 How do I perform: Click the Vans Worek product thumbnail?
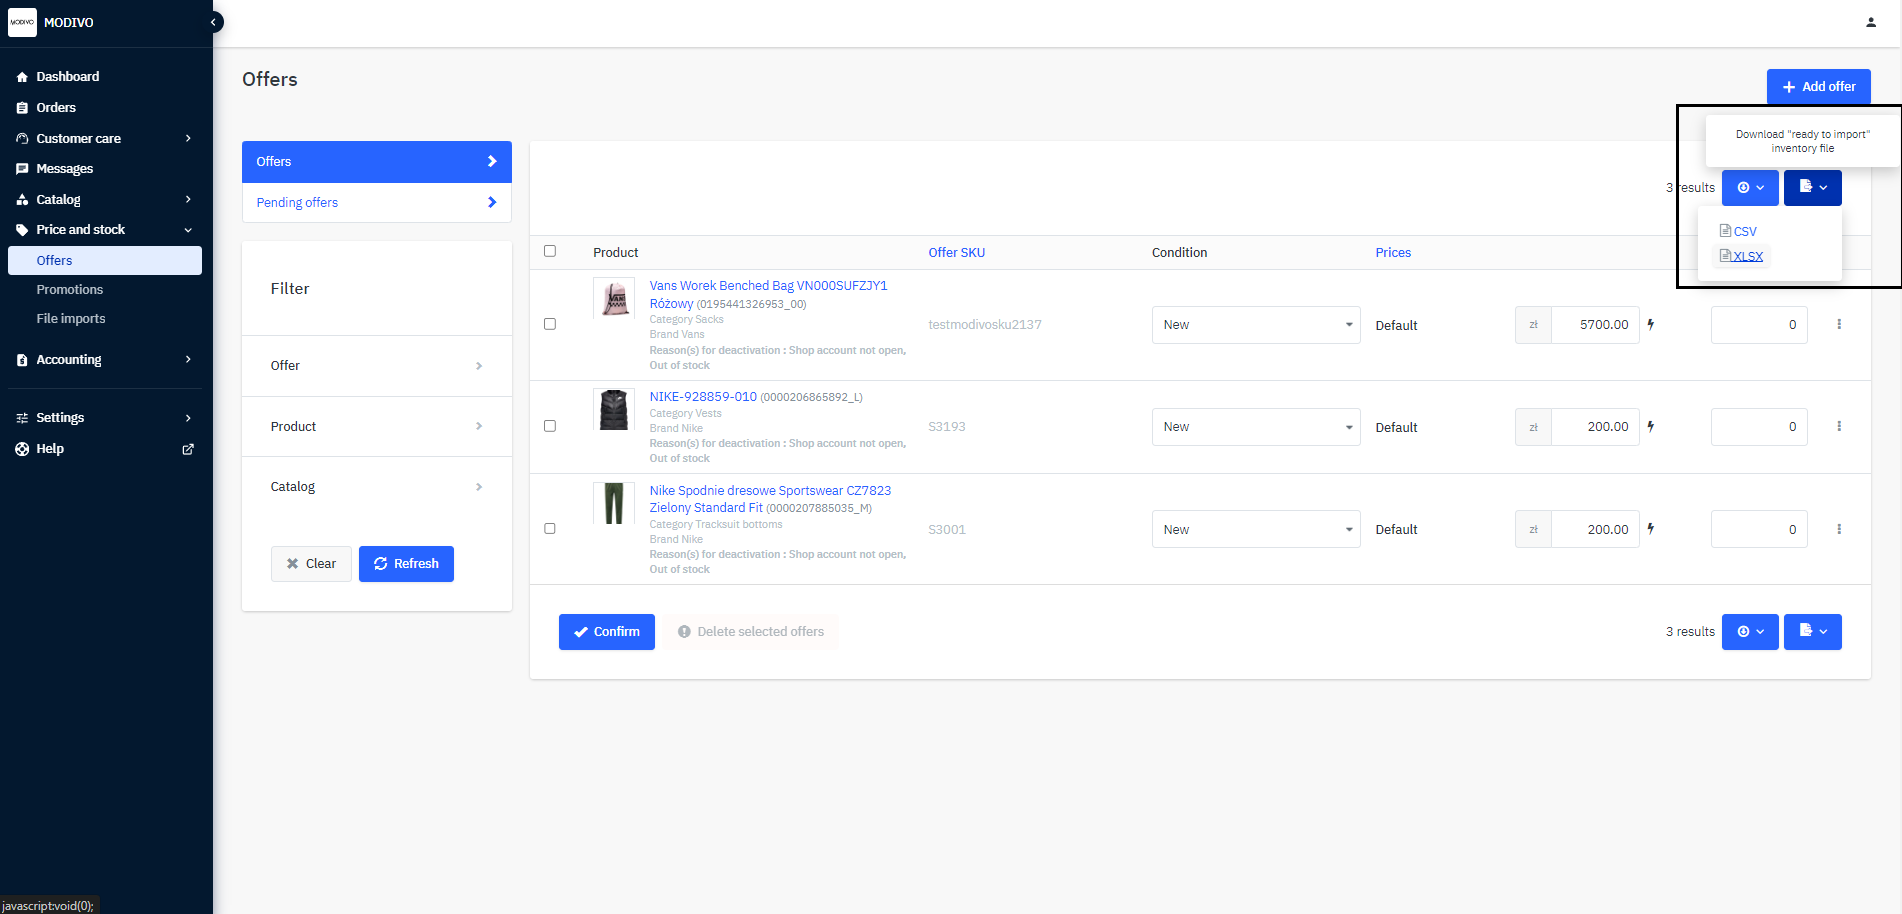tap(613, 298)
